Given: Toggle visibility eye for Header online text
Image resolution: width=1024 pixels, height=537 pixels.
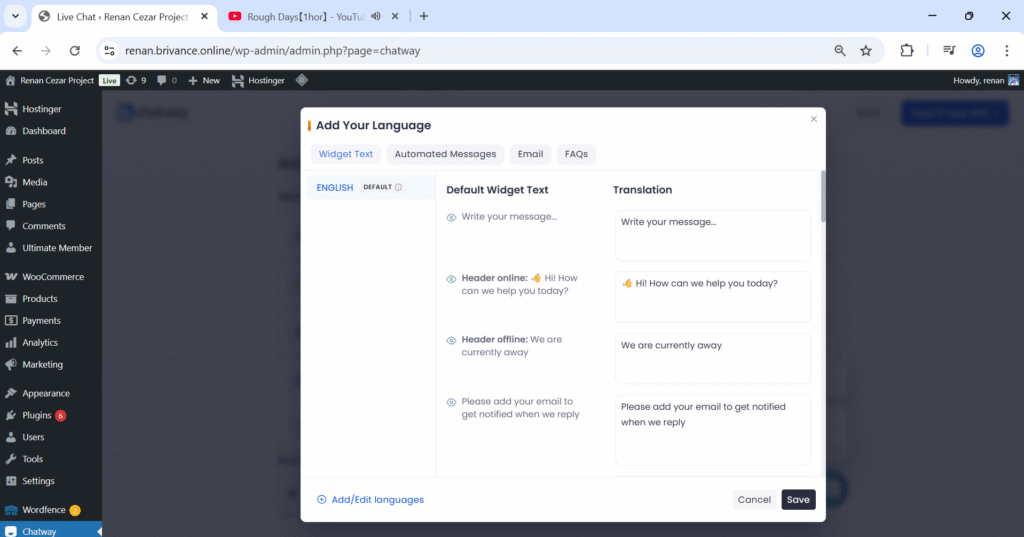Looking at the screenshot, I should [x=451, y=279].
